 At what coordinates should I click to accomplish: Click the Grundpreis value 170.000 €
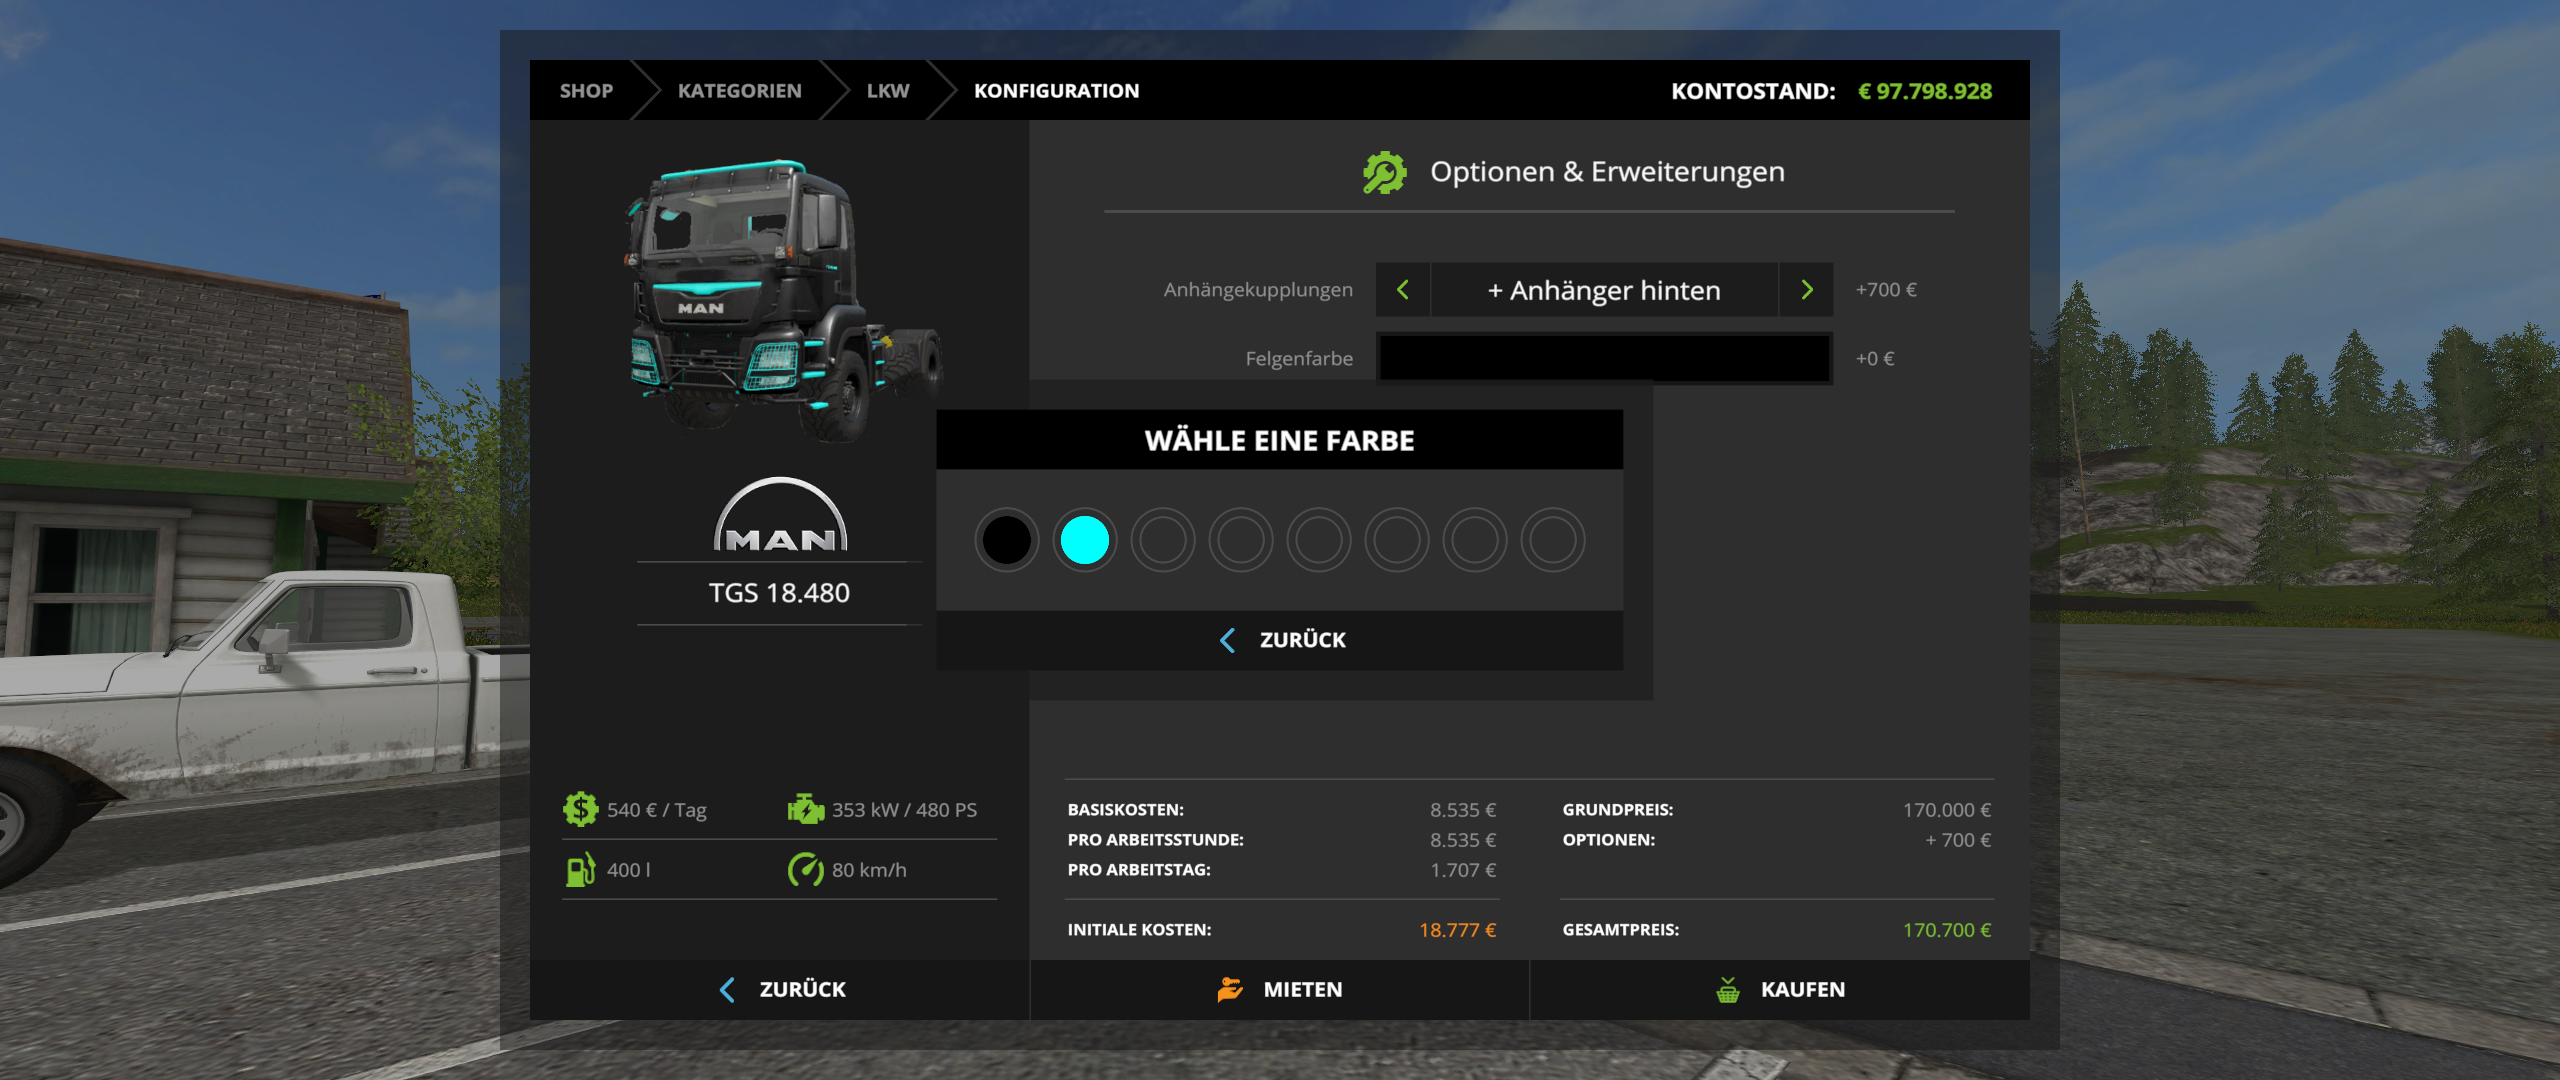(1947, 810)
